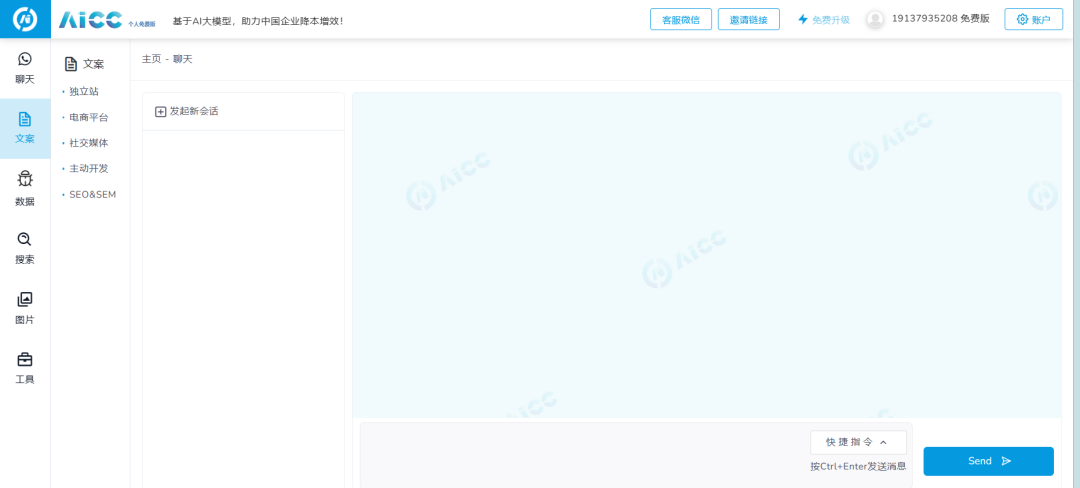This screenshot has width=1080, height=488.
Task: Click the 聊天 breadcrumb text
Action: pyautogui.click(x=183, y=59)
